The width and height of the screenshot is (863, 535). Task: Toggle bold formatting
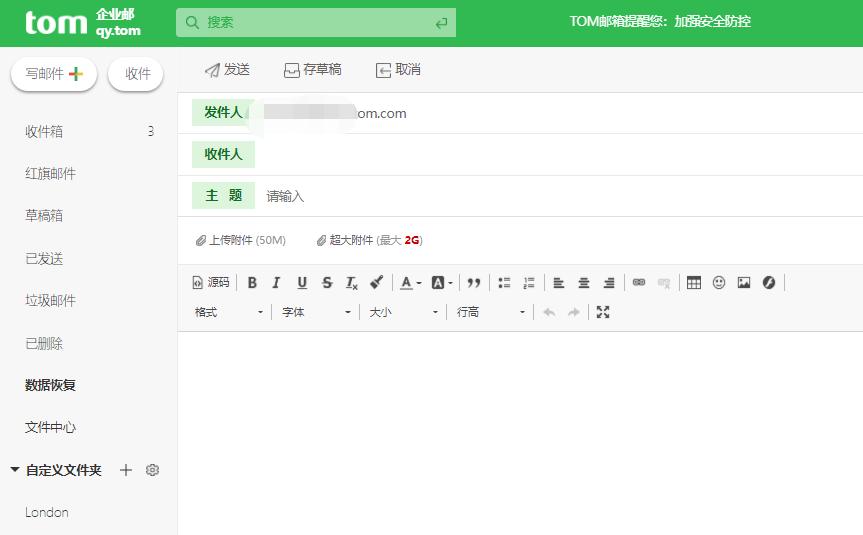click(x=252, y=282)
